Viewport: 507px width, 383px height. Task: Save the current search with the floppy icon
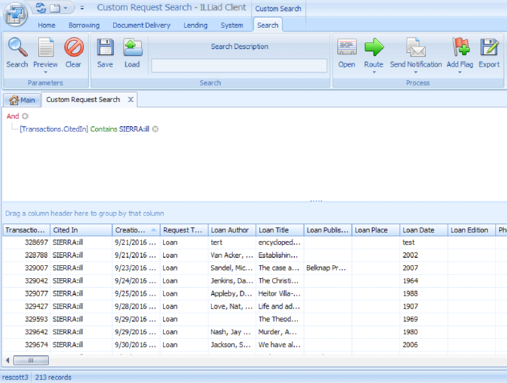pos(105,47)
